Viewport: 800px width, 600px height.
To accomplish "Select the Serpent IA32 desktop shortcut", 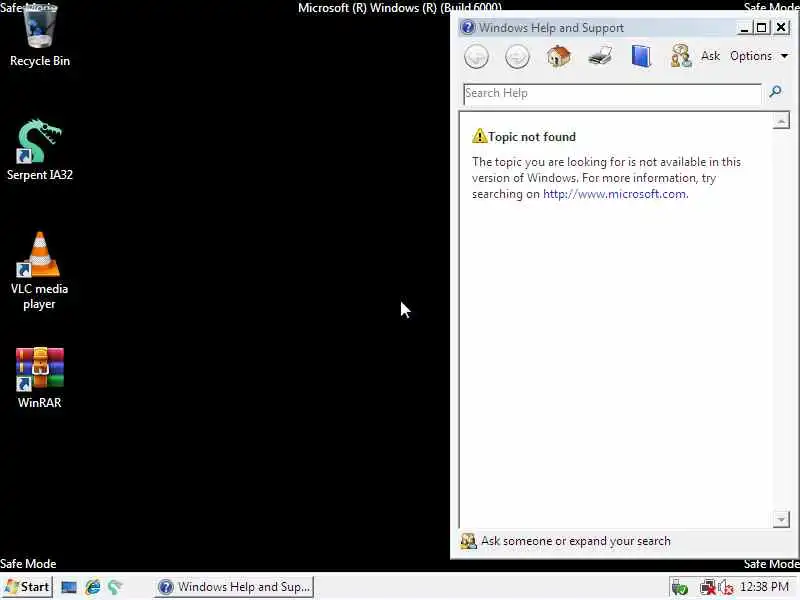I will click(x=40, y=150).
